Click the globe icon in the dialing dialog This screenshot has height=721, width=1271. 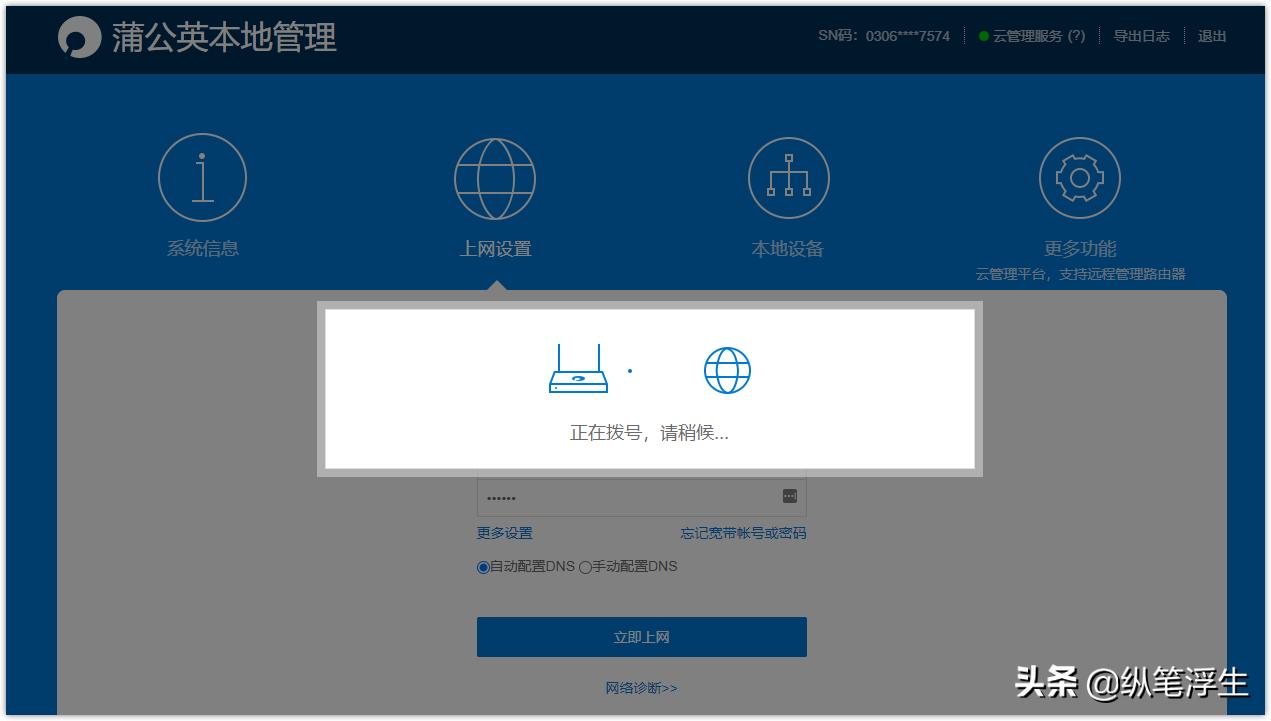click(727, 368)
